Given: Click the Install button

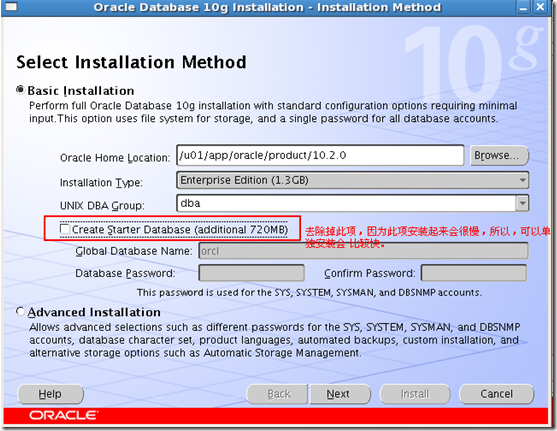Looking at the screenshot, I should (415, 394).
